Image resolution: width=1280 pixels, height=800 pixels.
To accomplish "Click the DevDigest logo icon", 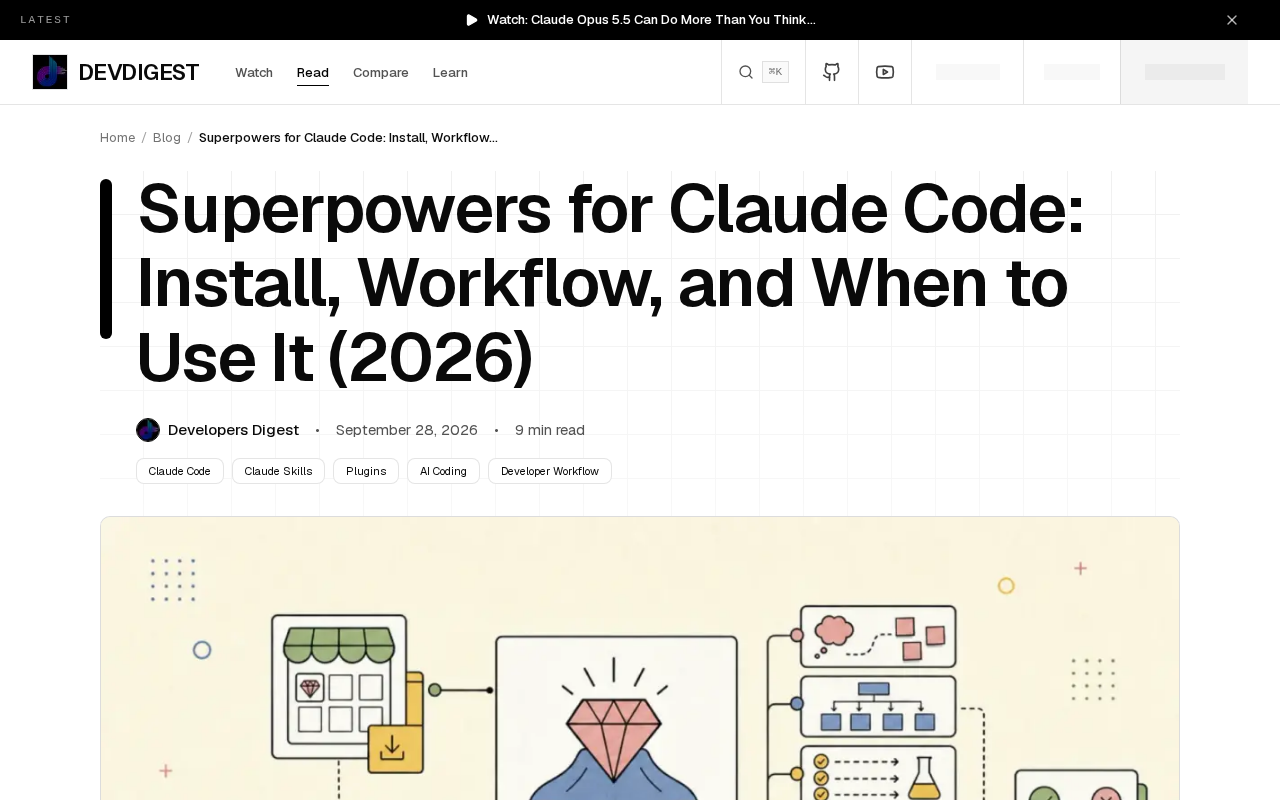I will [50, 72].
